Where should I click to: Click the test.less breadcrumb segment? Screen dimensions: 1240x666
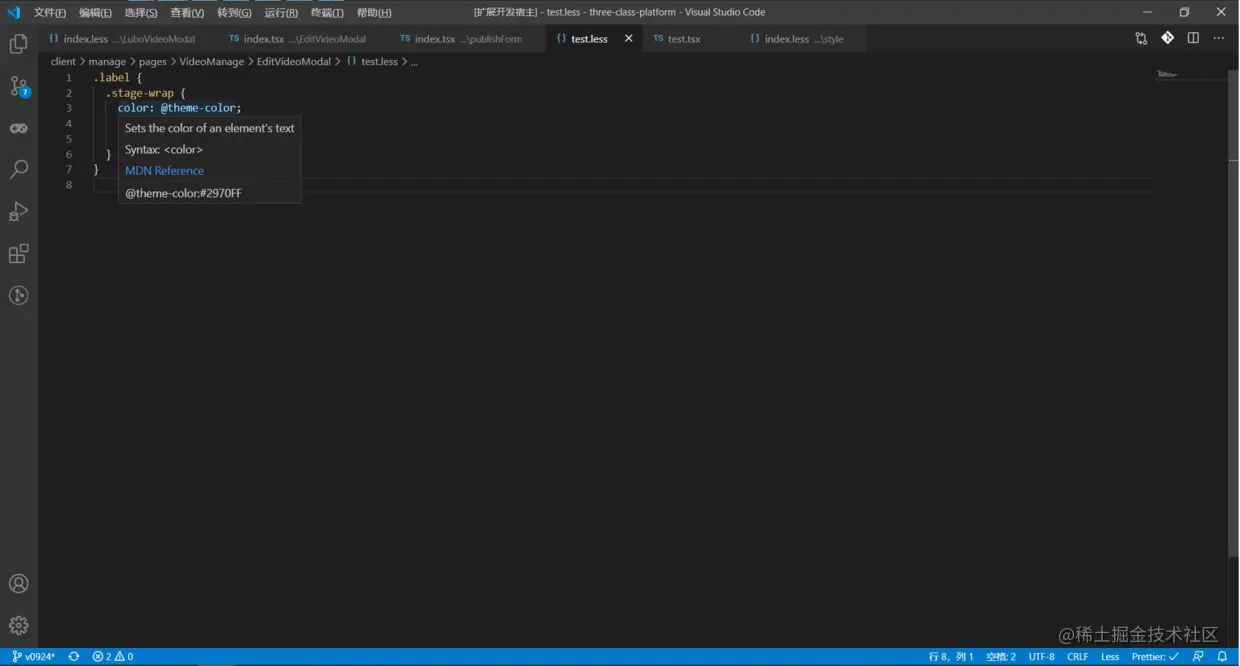click(x=372, y=61)
